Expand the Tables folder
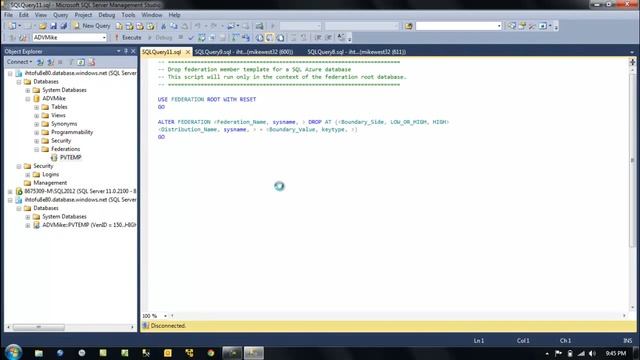Viewport: 640px width, 360px height. pos(36,107)
